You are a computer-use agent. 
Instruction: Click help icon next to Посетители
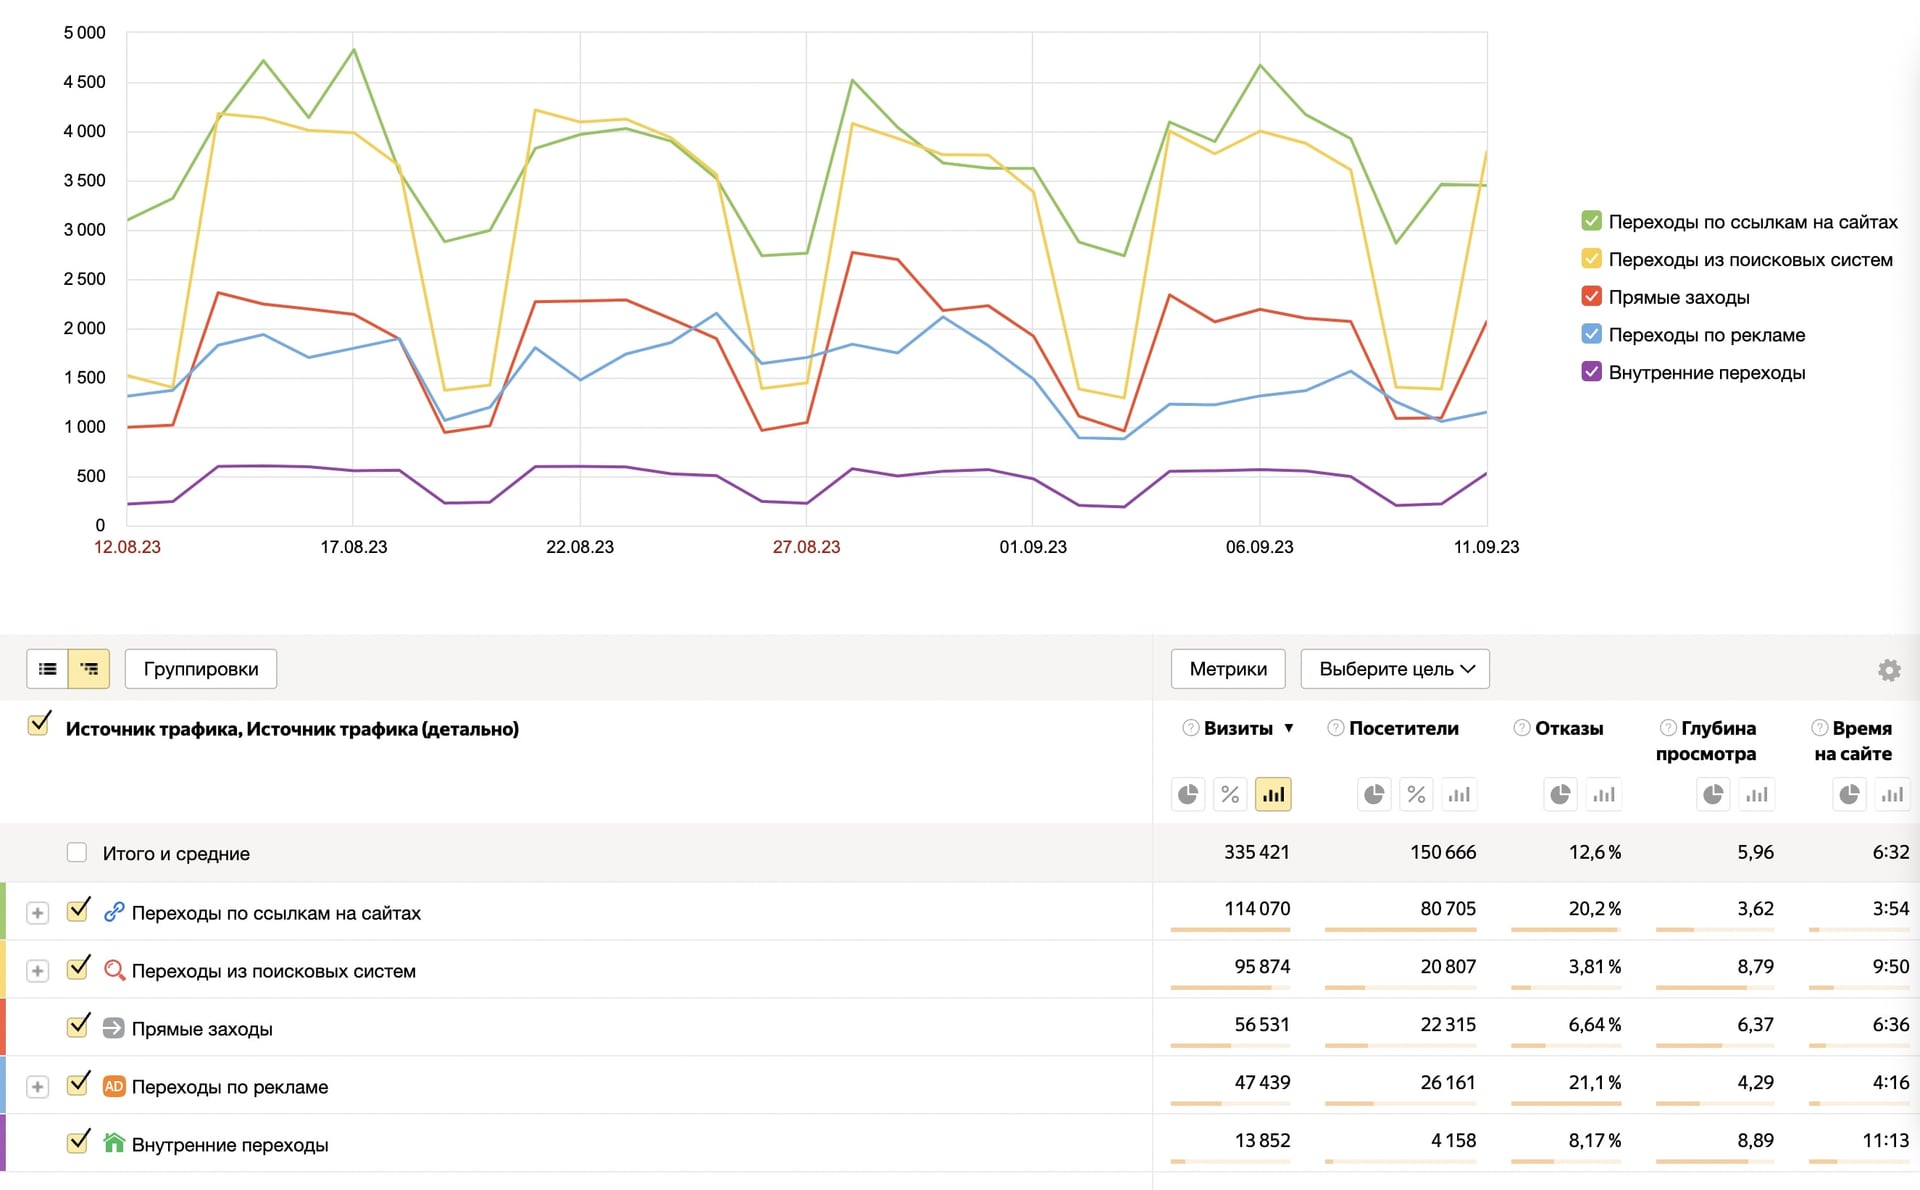[1335, 728]
